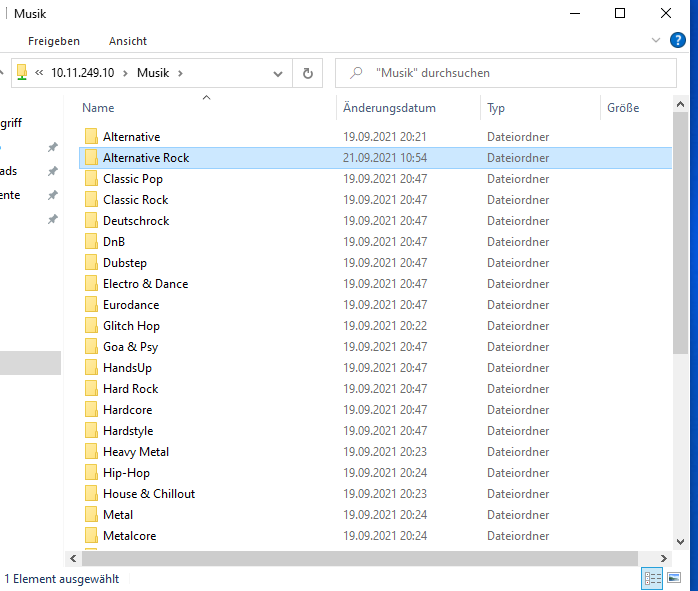Click the vertical scrollbar thumb of file list
Screen dimensions: 698x591
click(680, 233)
